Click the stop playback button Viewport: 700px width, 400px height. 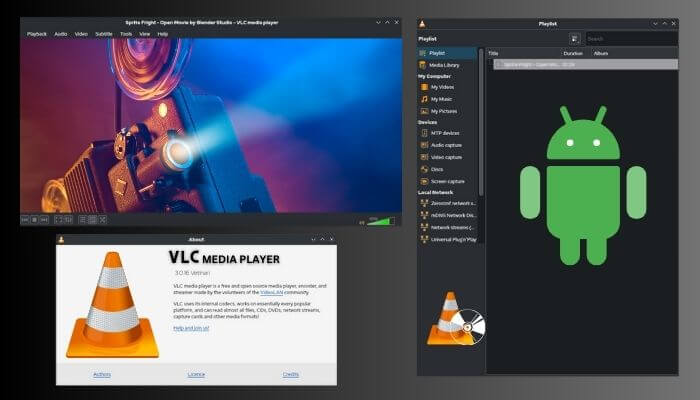(33, 219)
